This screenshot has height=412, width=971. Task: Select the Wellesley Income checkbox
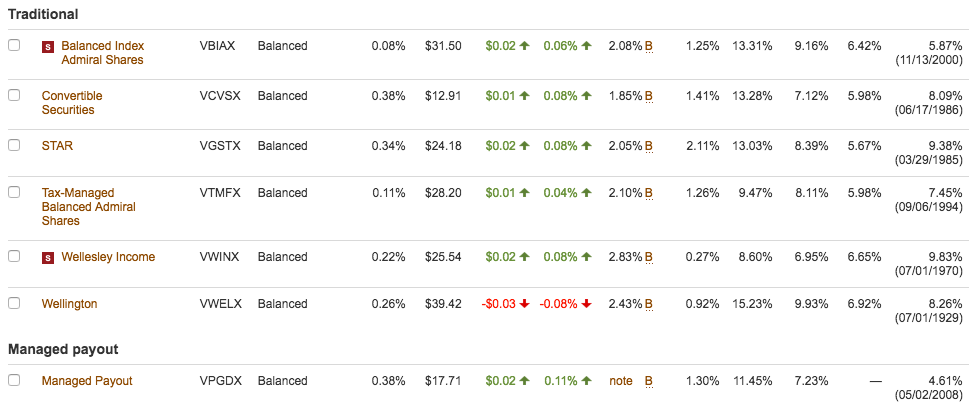[14, 256]
